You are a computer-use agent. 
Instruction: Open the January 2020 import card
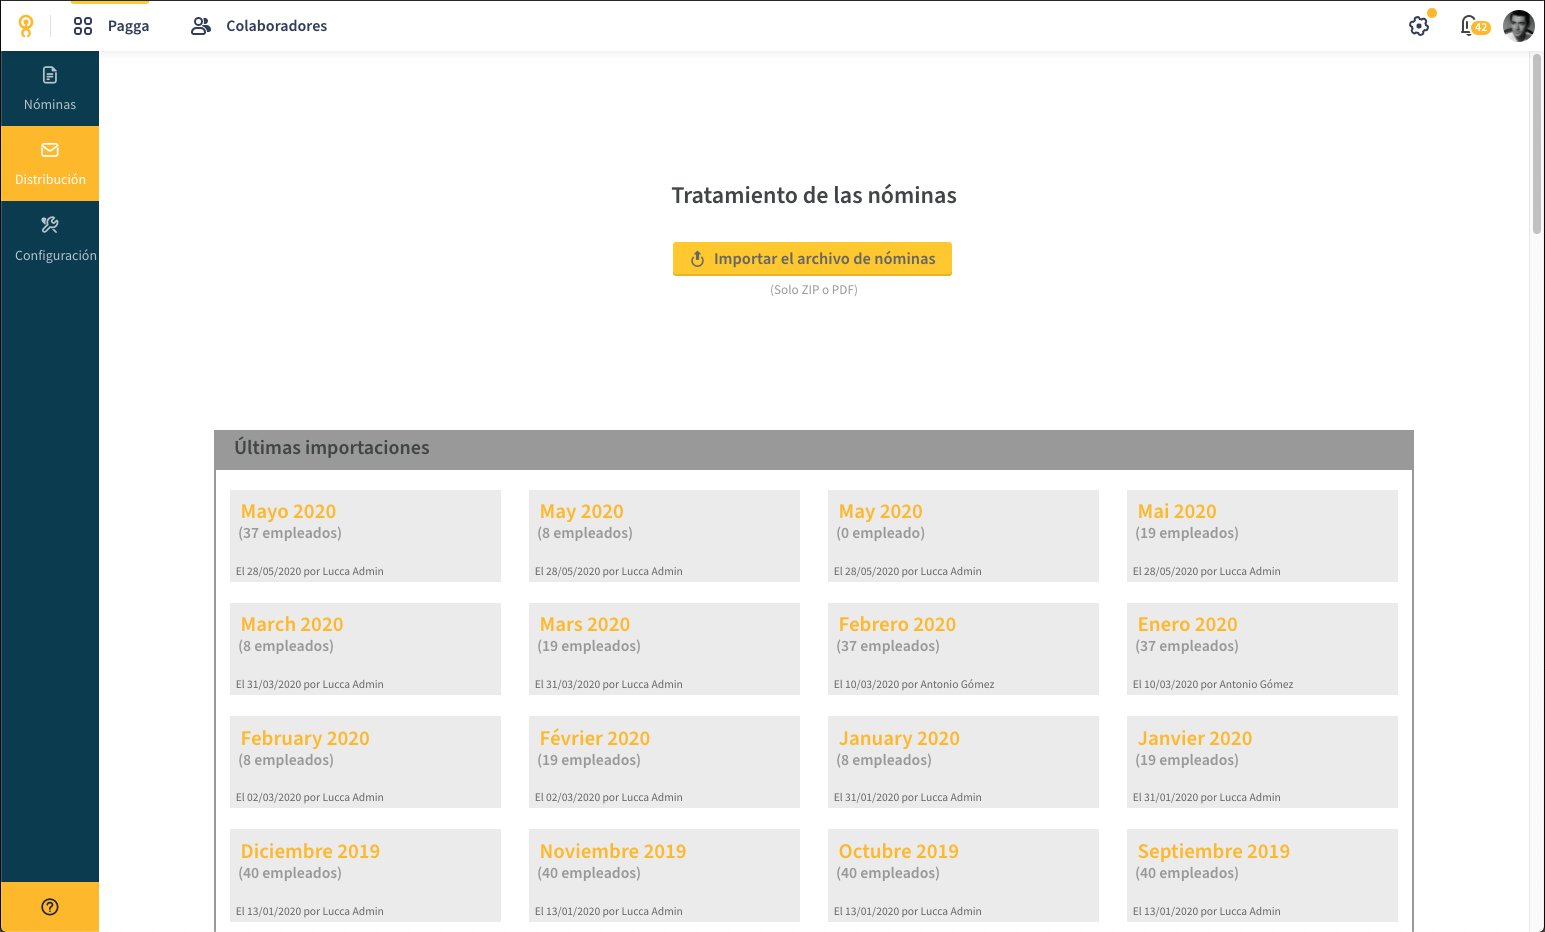tap(963, 762)
